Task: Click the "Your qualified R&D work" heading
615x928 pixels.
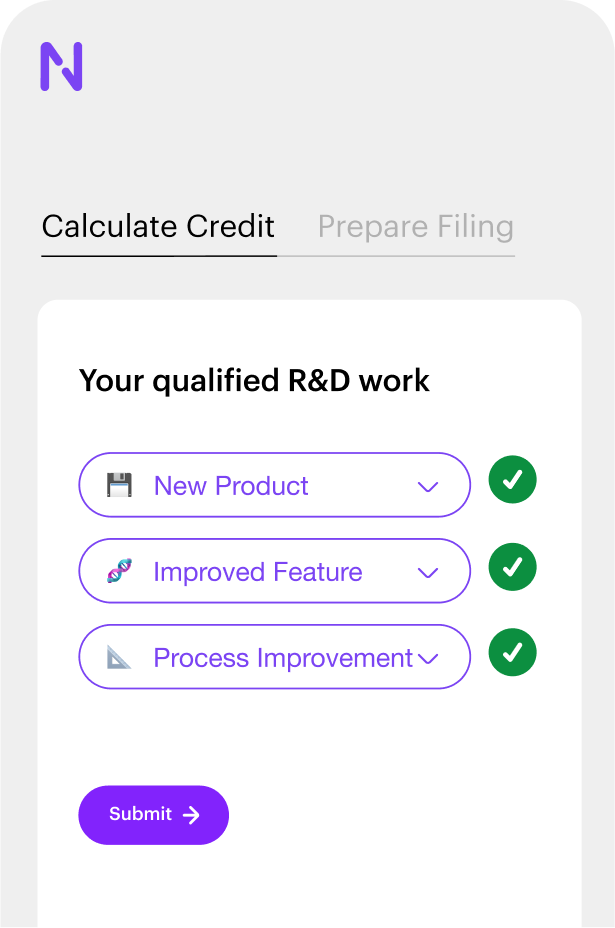Action: (254, 381)
